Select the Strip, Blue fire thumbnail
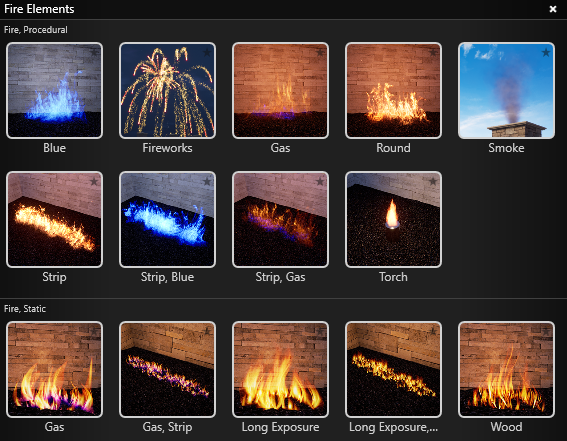Image resolution: width=567 pixels, height=441 pixels. [167, 219]
